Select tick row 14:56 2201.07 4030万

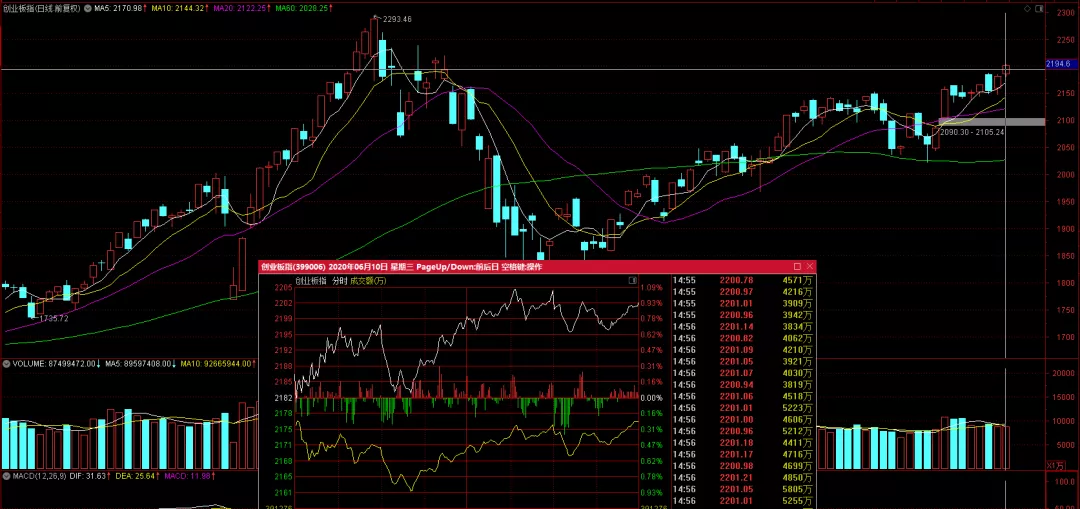[743, 373]
